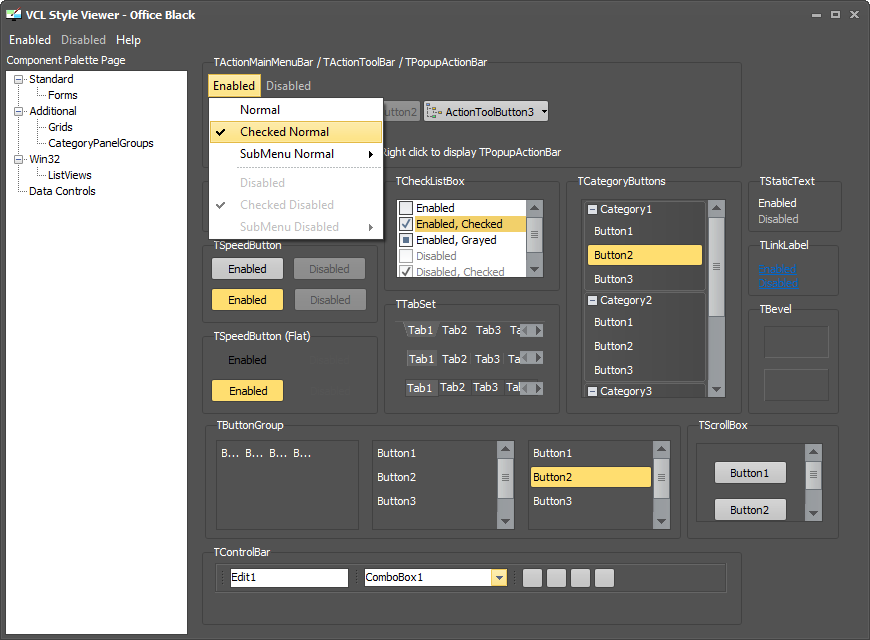Click the 'Checked Disabled' menu entry
This screenshot has width=870, height=640.
click(296, 205)
